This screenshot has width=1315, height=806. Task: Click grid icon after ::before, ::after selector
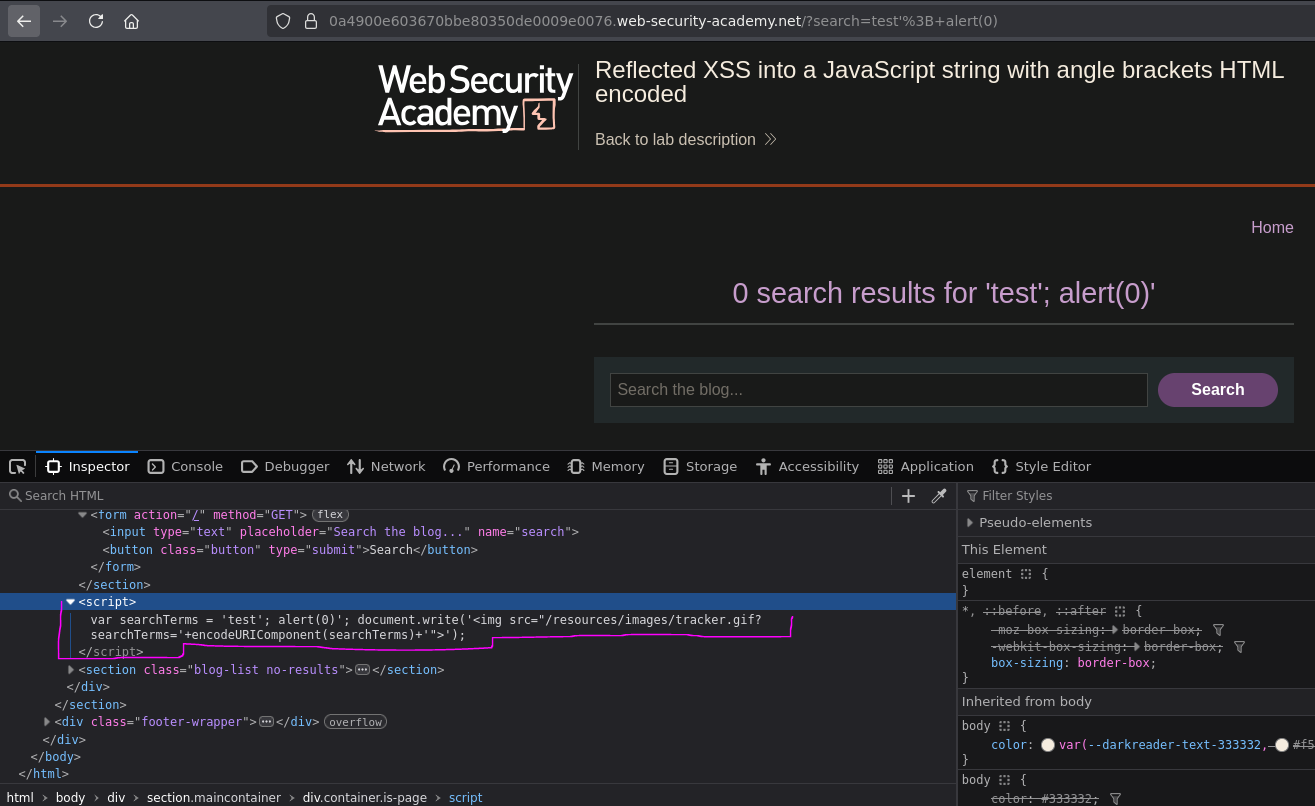tap(1120, 610)
